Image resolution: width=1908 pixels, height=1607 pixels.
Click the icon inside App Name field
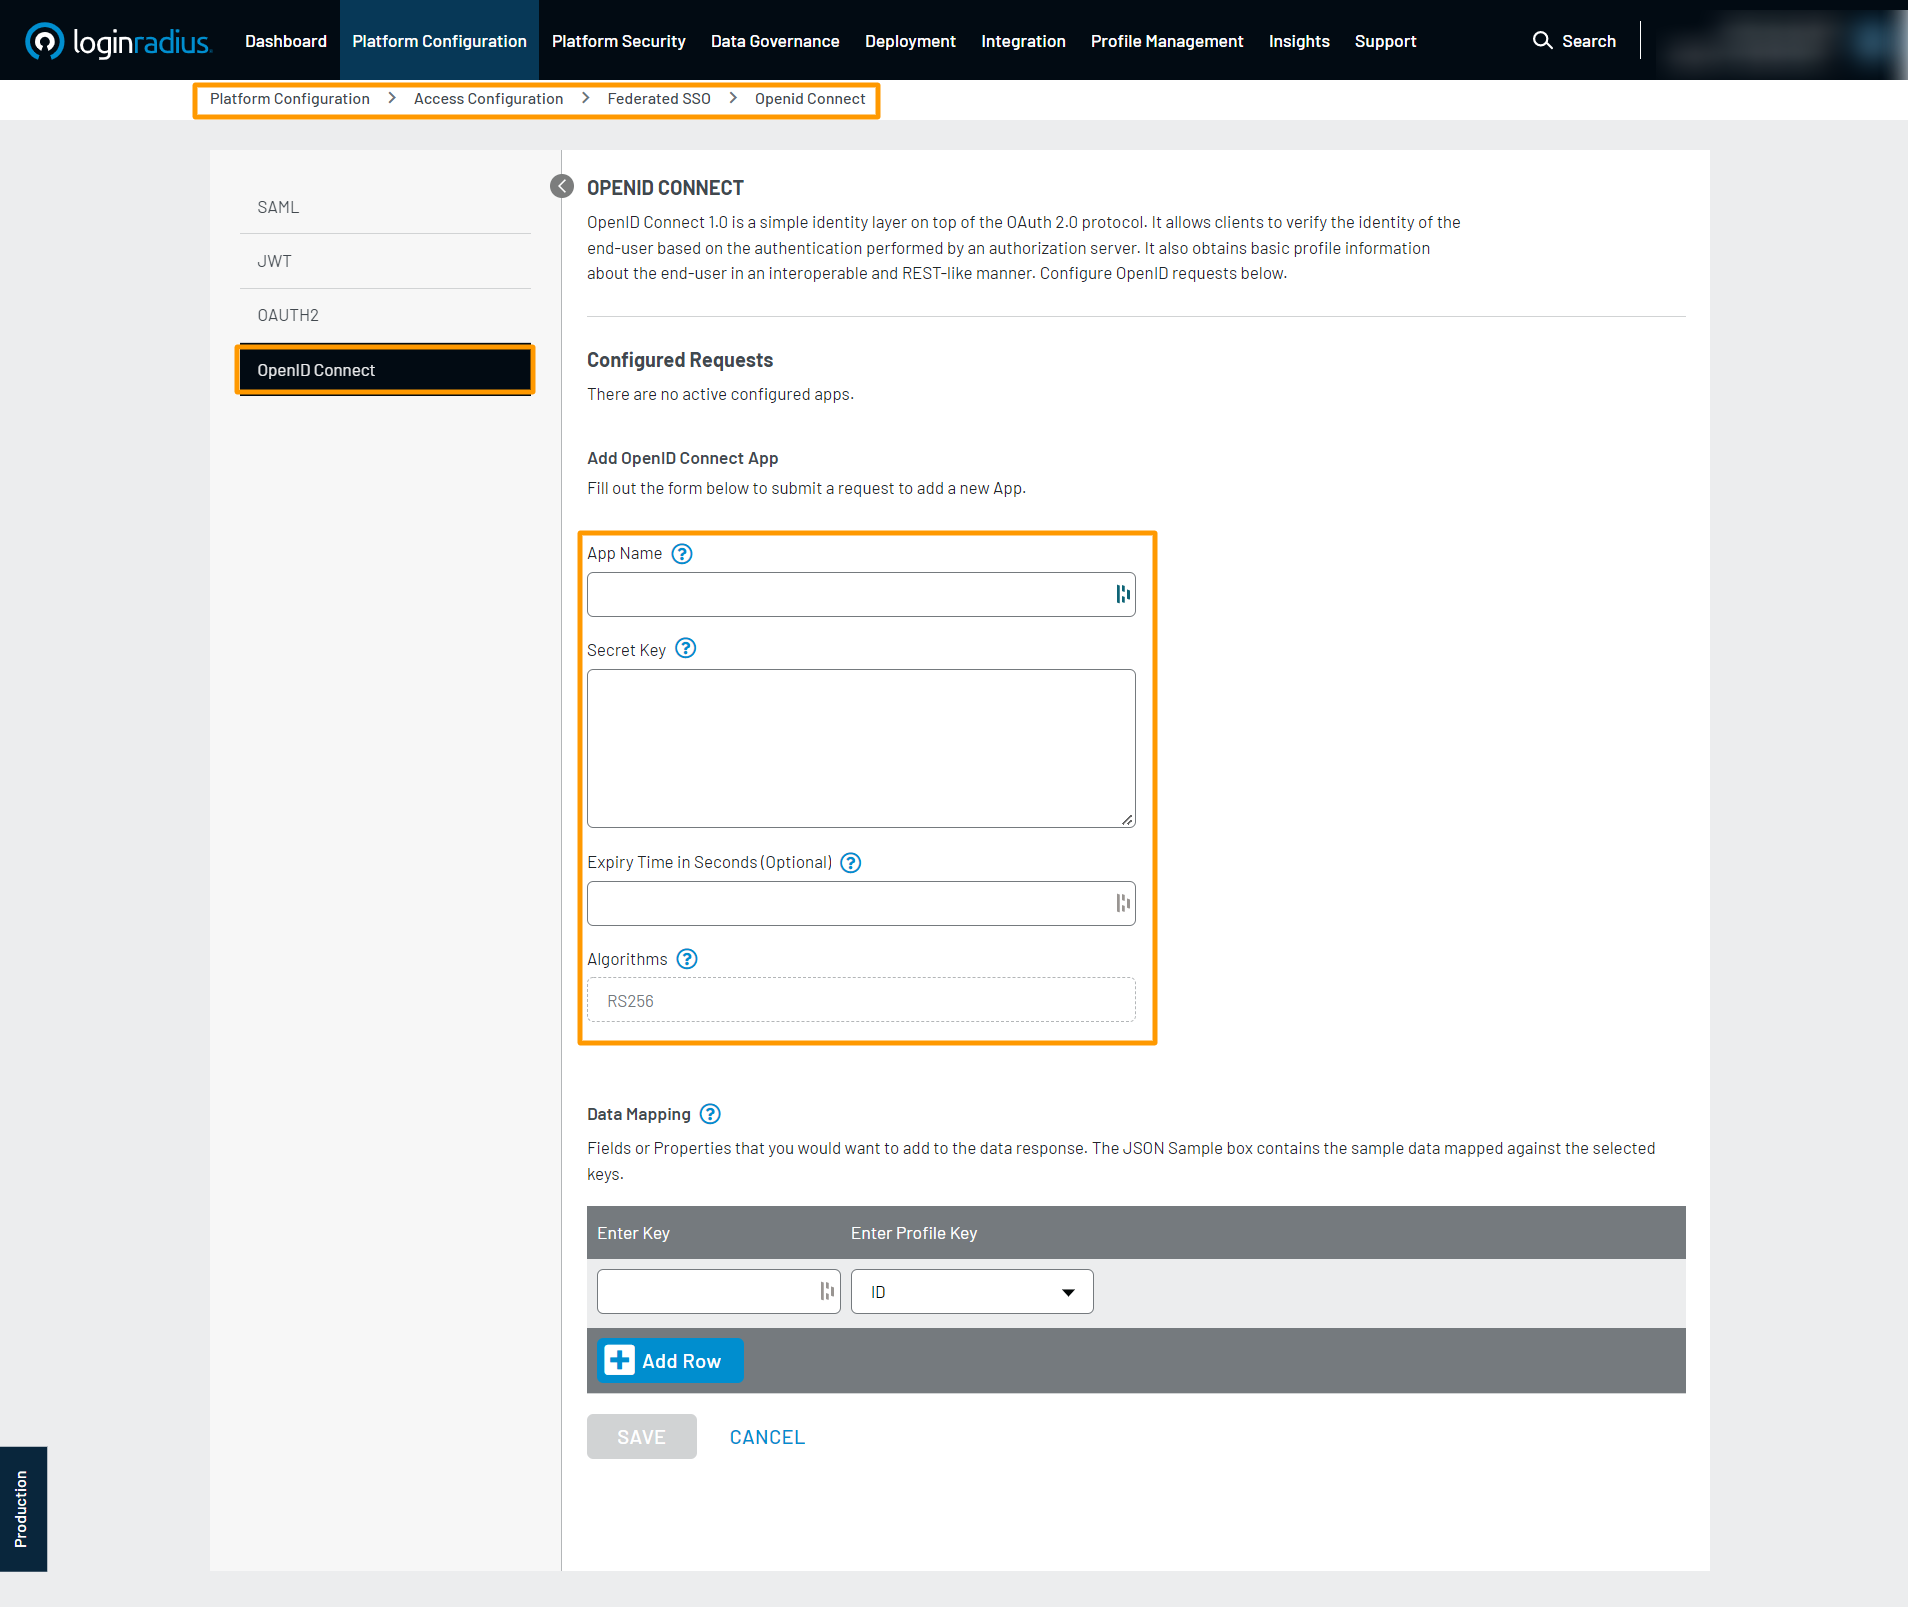click(1123, 594)
